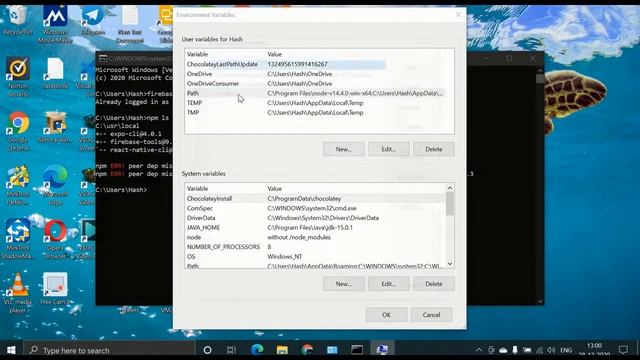Select the JAVA_HOME system variable
This screenshot has height=360, width=640.
click(x=315, y=227)
